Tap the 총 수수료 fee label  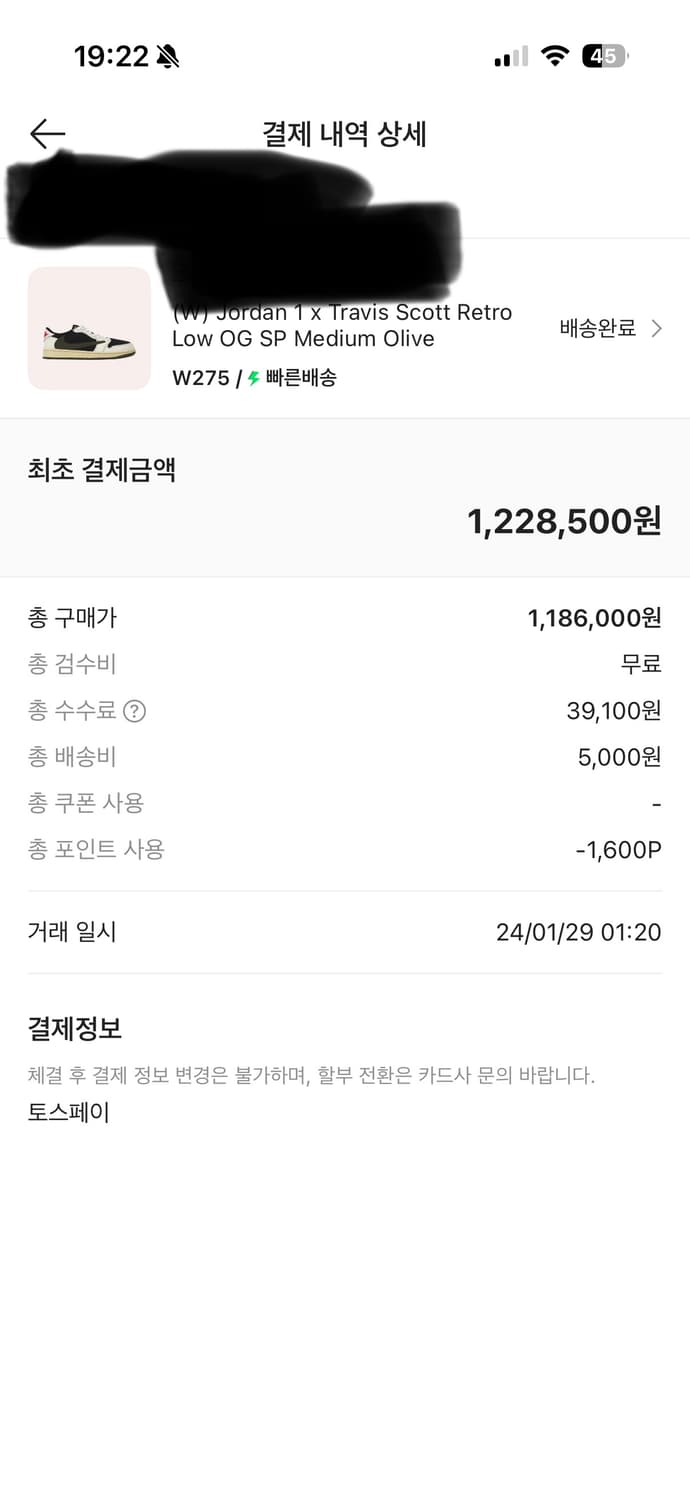point(72,711)
